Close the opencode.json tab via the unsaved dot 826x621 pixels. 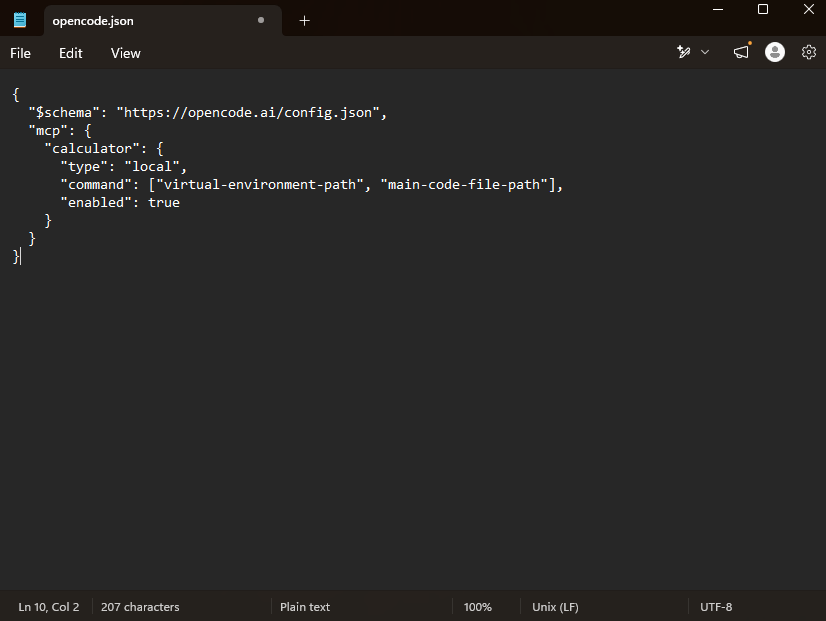pyautogui.click(x=261, y=21)
